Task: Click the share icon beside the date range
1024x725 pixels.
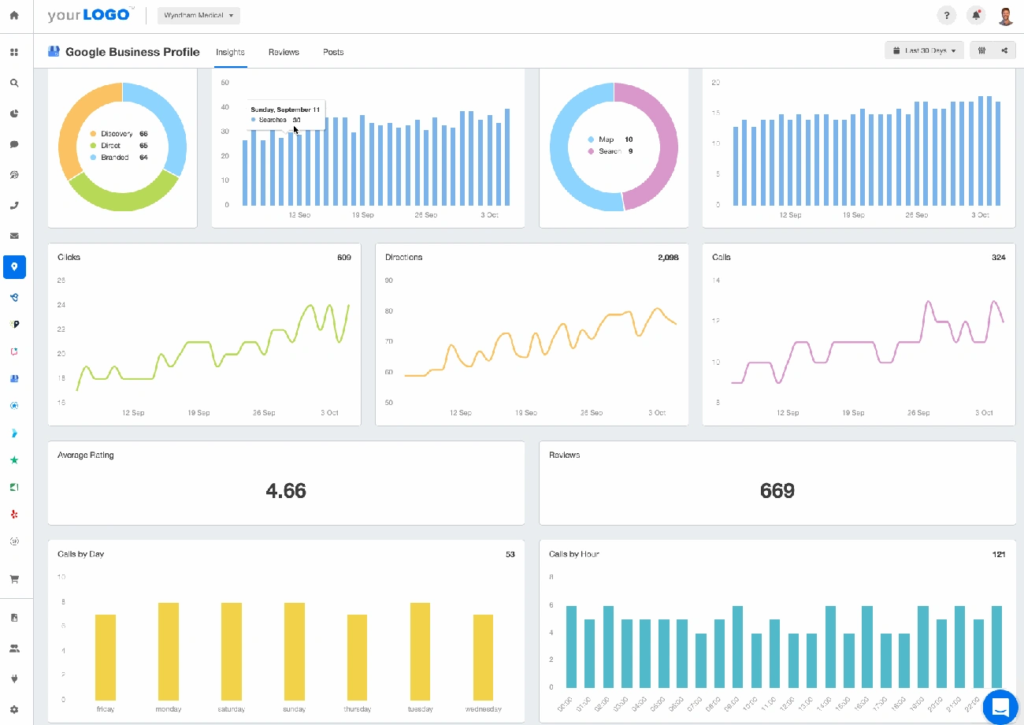Action: pyautogui.click(x=1003, y=51)
